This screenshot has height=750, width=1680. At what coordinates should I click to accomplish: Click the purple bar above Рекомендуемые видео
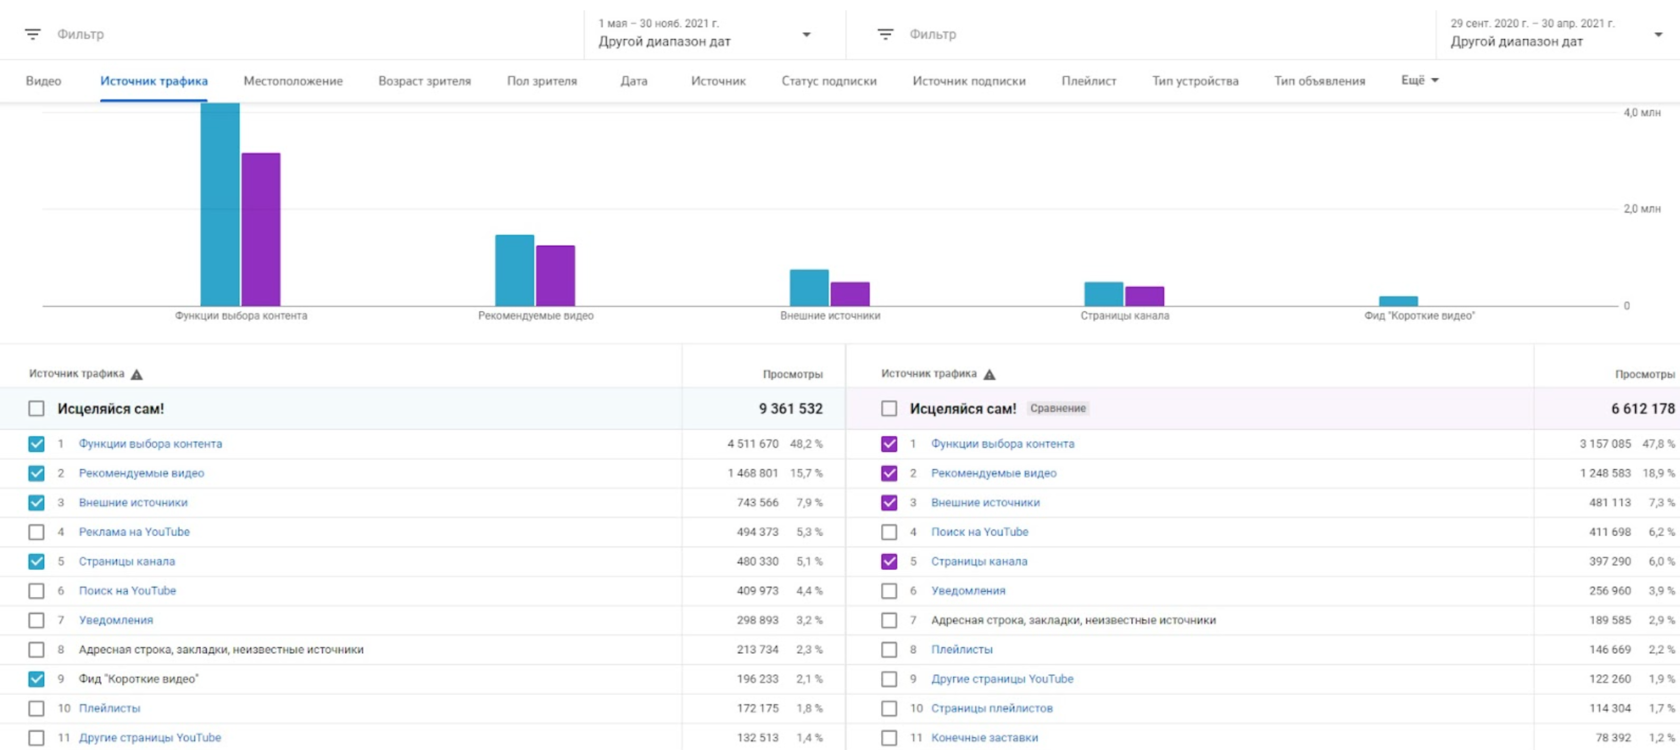click(x=555, y=276)
